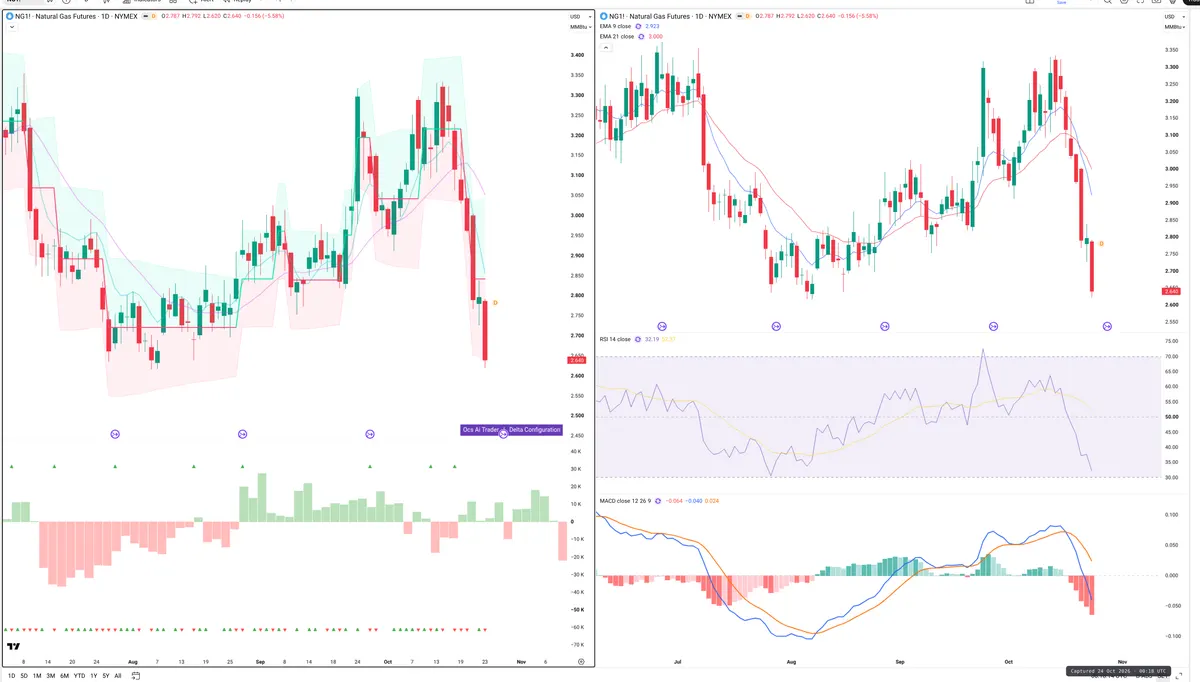Open time axis settings gear on left chart
This screenshot has width=1200, height=682.
click(581, 662)
